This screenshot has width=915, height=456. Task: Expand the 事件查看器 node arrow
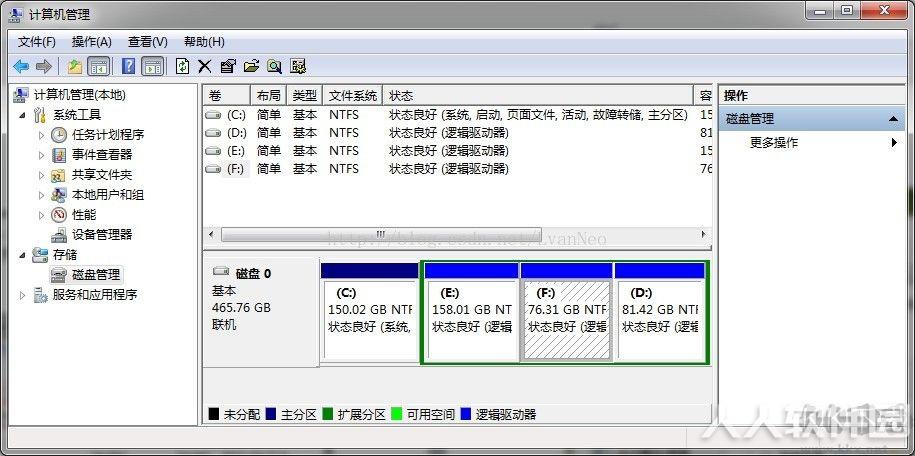(x=41, y=155)
